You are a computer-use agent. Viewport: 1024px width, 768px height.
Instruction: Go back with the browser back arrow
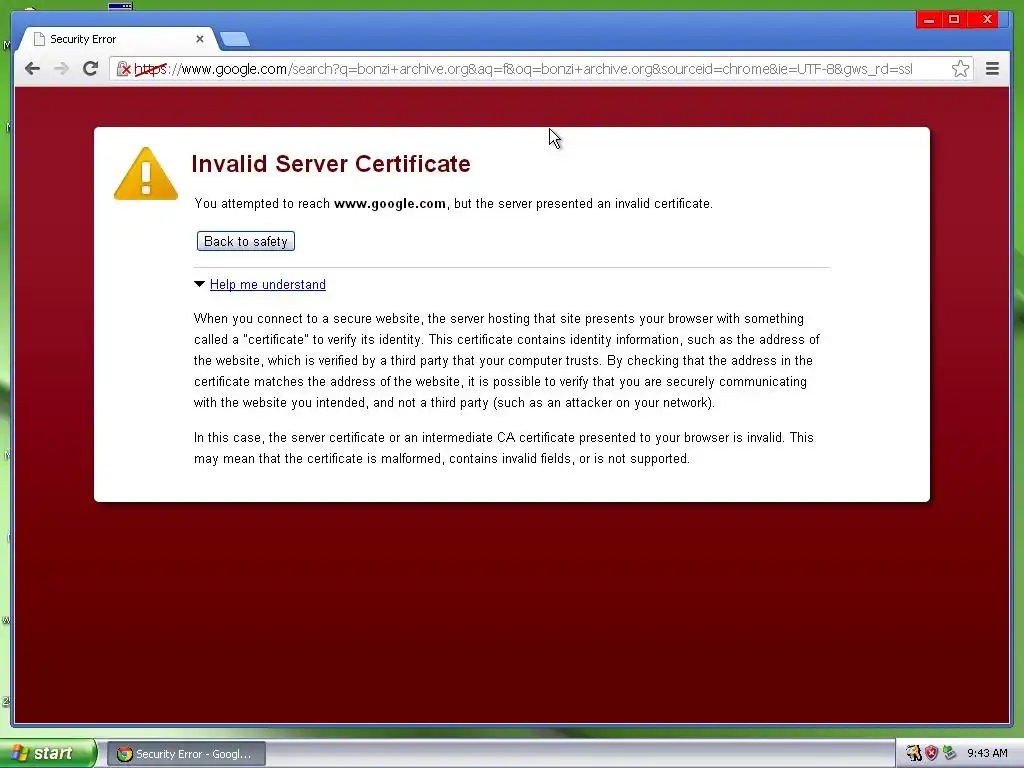coord(32,69)
